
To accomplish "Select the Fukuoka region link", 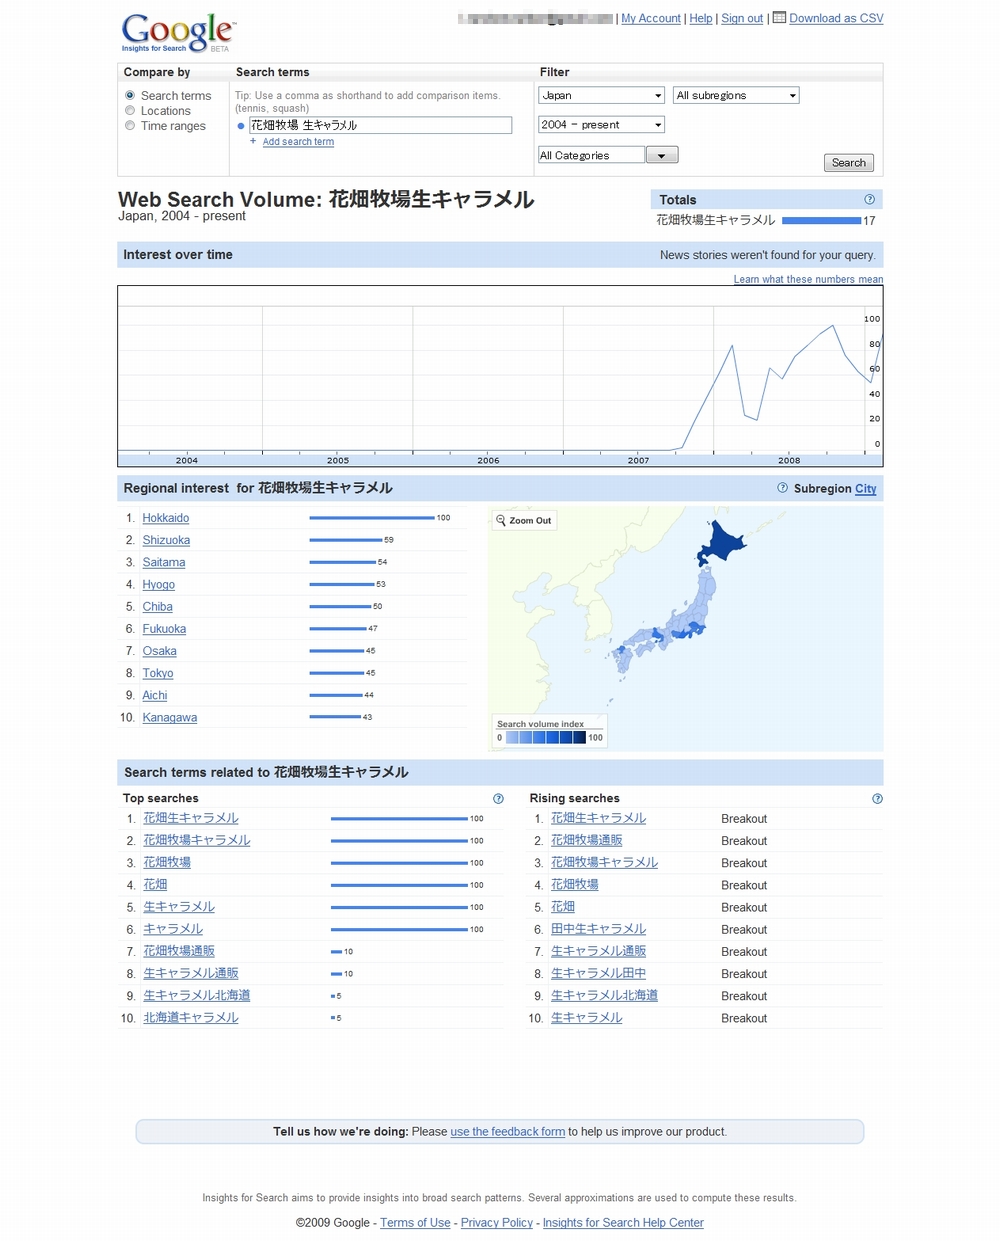I will 164,629.
